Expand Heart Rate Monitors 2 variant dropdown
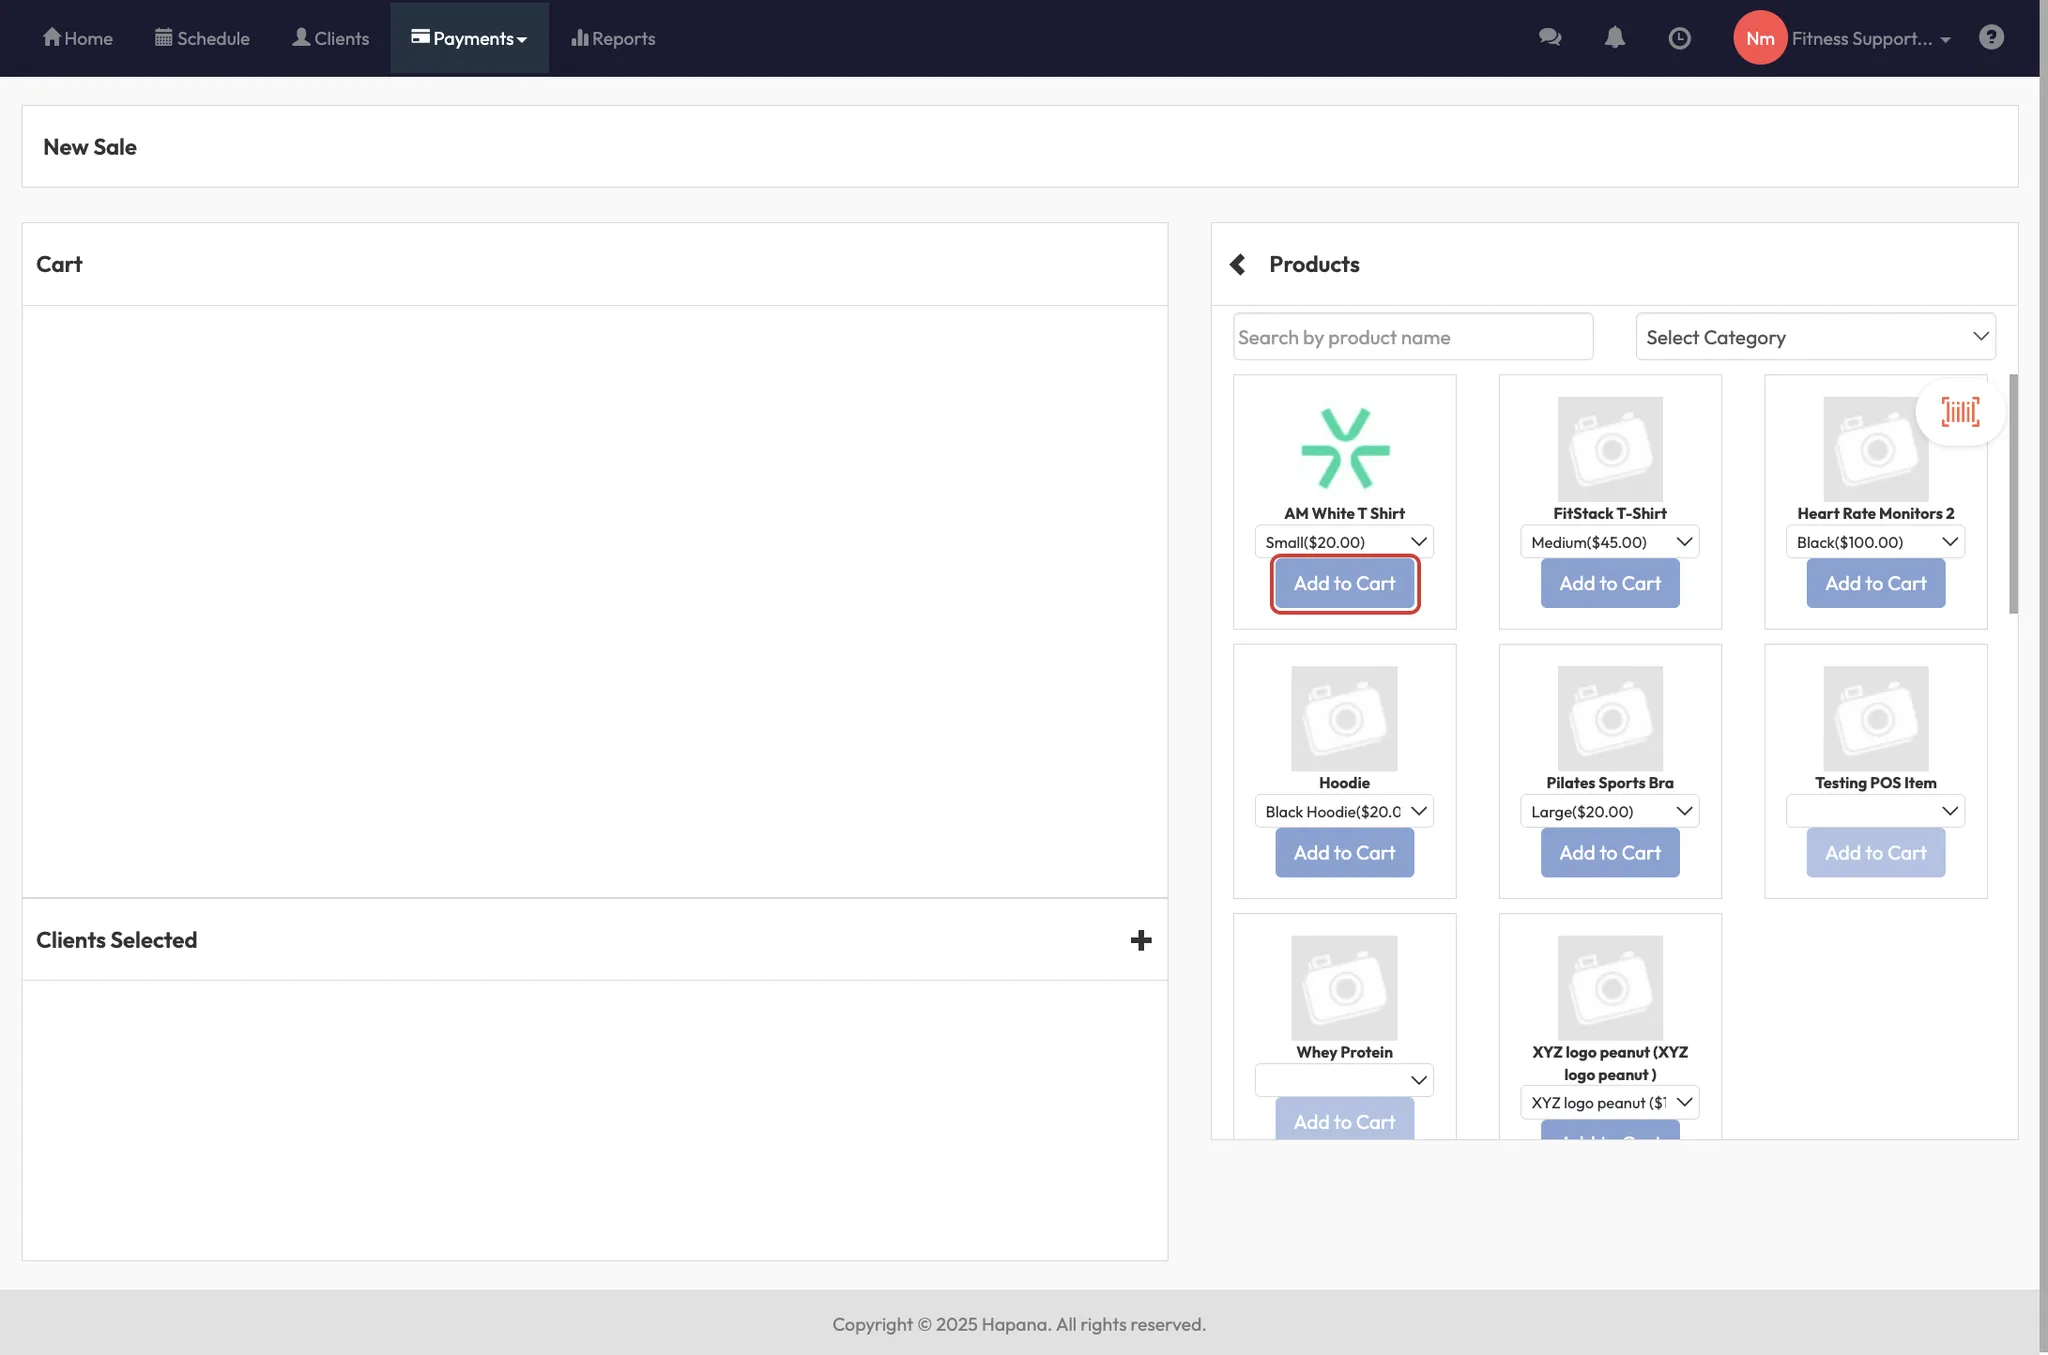The height and width of the screenshot is (1355, 2048). (x=1875, y=542)
